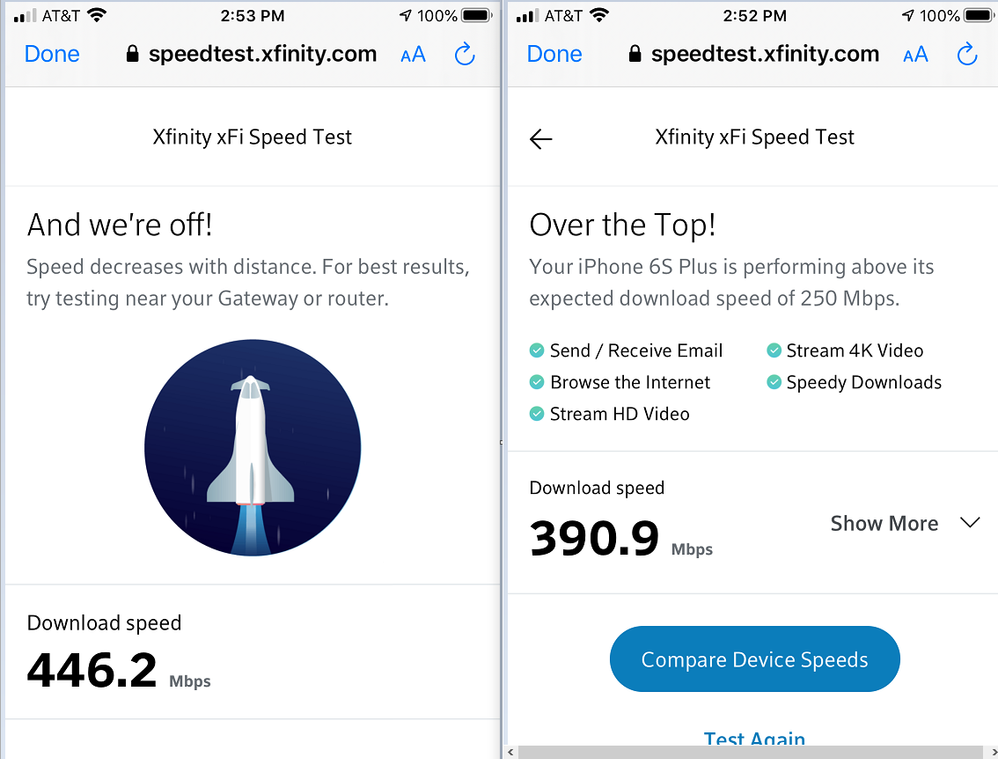Tap the Test Again link
The image size is (998, 759).
coord(754,740)
